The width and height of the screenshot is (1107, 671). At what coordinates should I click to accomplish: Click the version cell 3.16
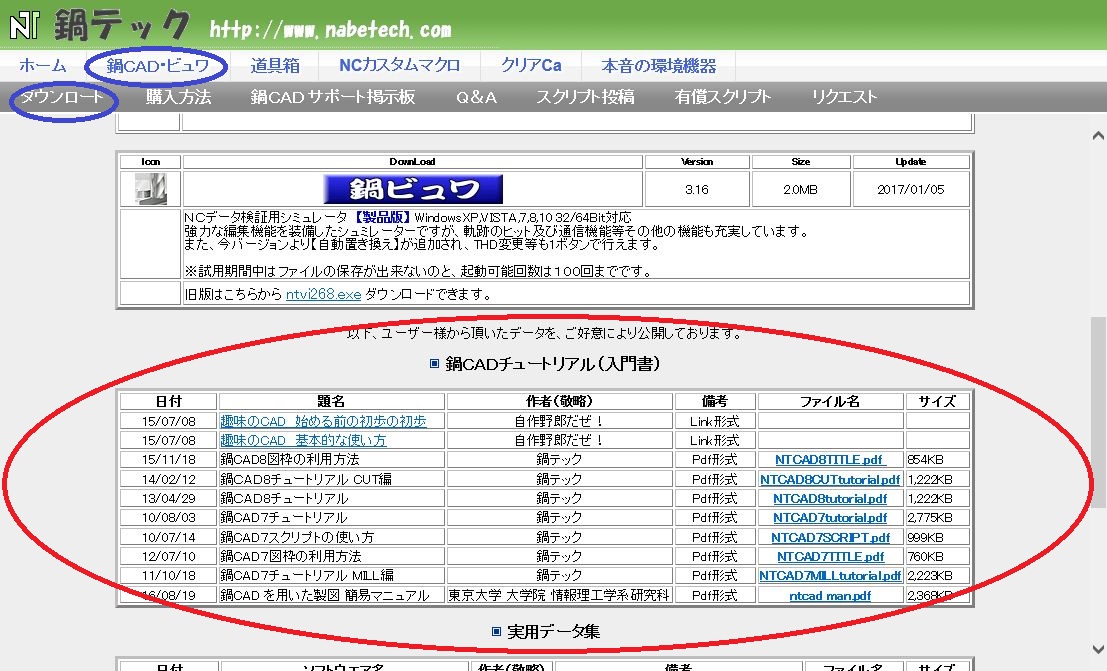pyautogui.click(x=697, y=189)
